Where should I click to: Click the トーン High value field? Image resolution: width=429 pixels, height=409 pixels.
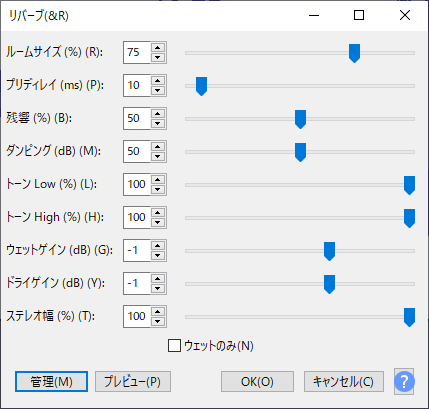point(137,217)
